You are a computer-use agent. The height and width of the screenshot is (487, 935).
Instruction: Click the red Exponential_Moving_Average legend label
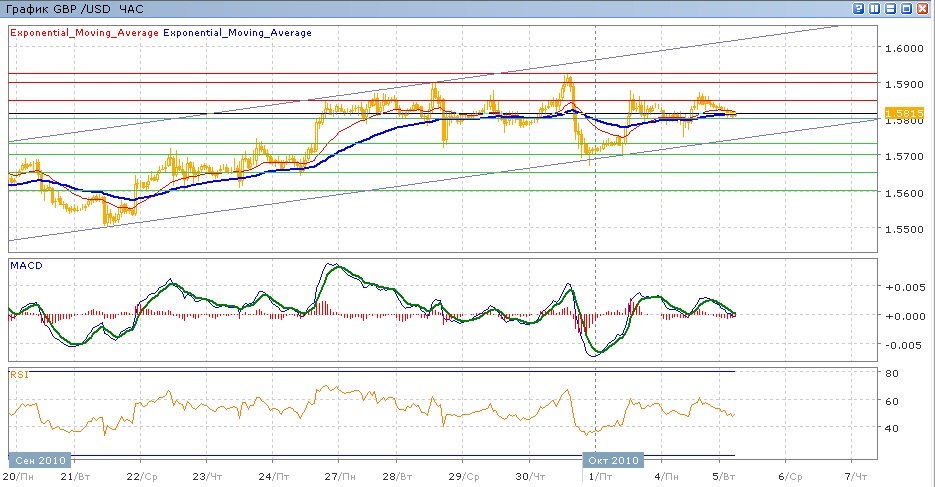pyautogui.click(x=84, y=33)
